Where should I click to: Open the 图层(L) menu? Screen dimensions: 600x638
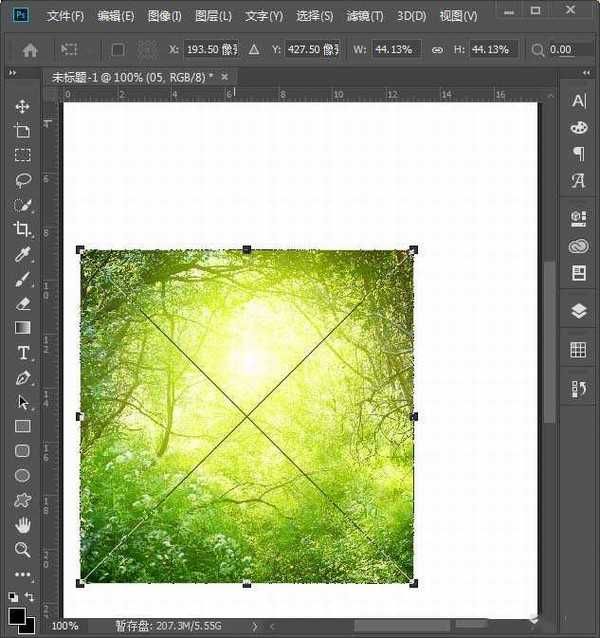(x=213, y=16)
